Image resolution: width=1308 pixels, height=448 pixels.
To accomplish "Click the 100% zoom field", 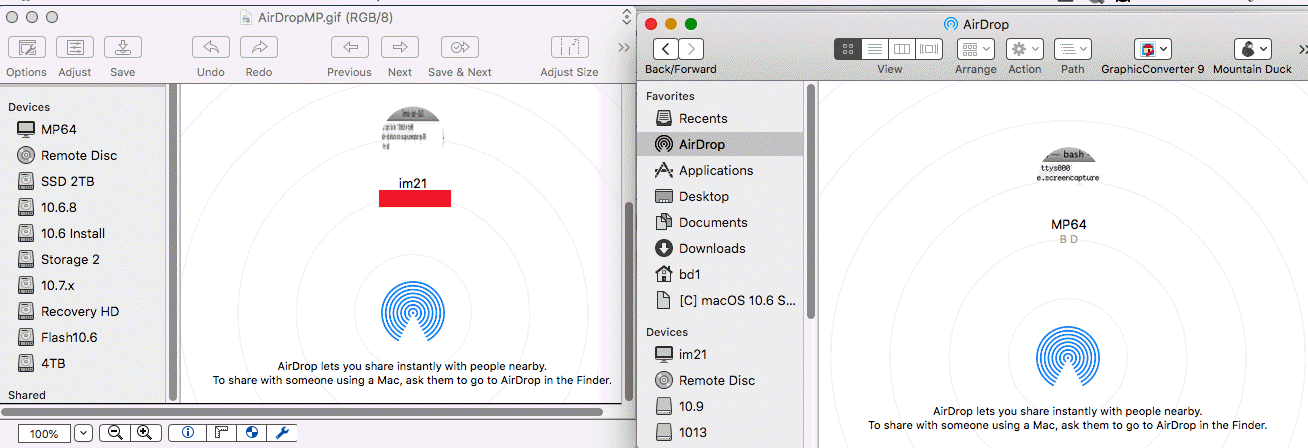I will tap(44, 434).
